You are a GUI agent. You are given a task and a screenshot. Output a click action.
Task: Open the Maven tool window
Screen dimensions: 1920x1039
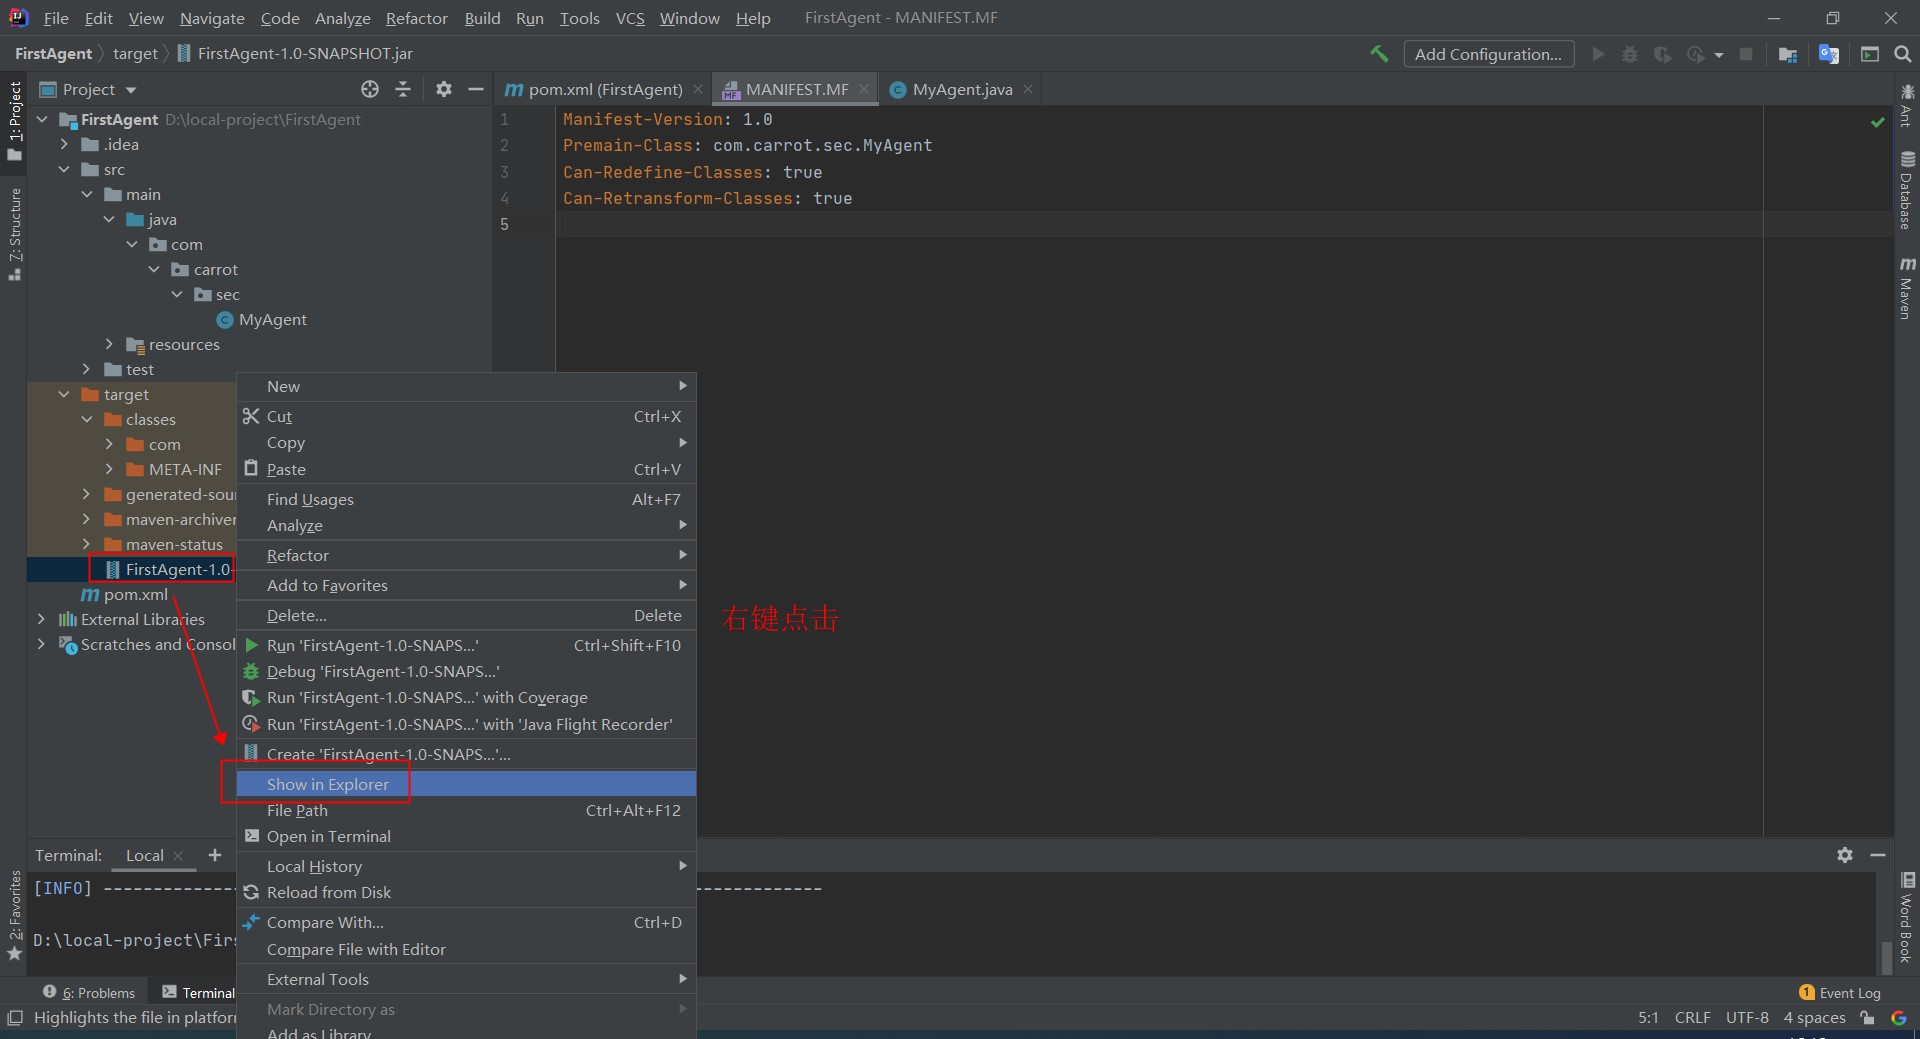1907,288
